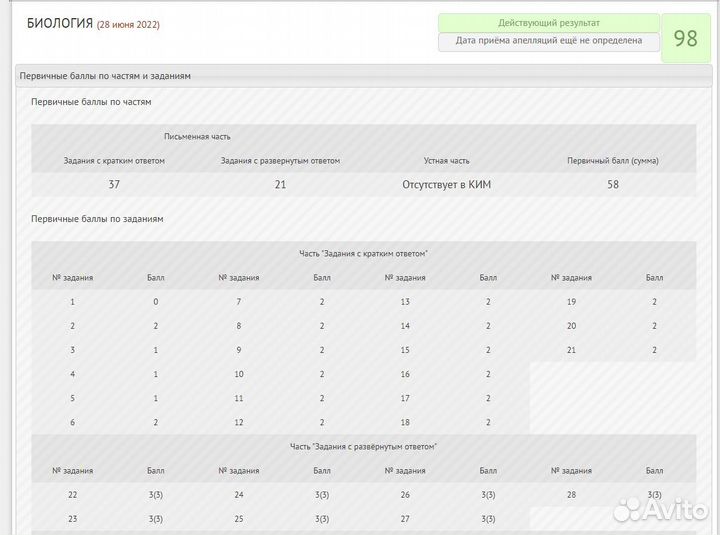
Task: Collapse "Первичные баллы по частям и заданиям" section
Action: point(106,76)
